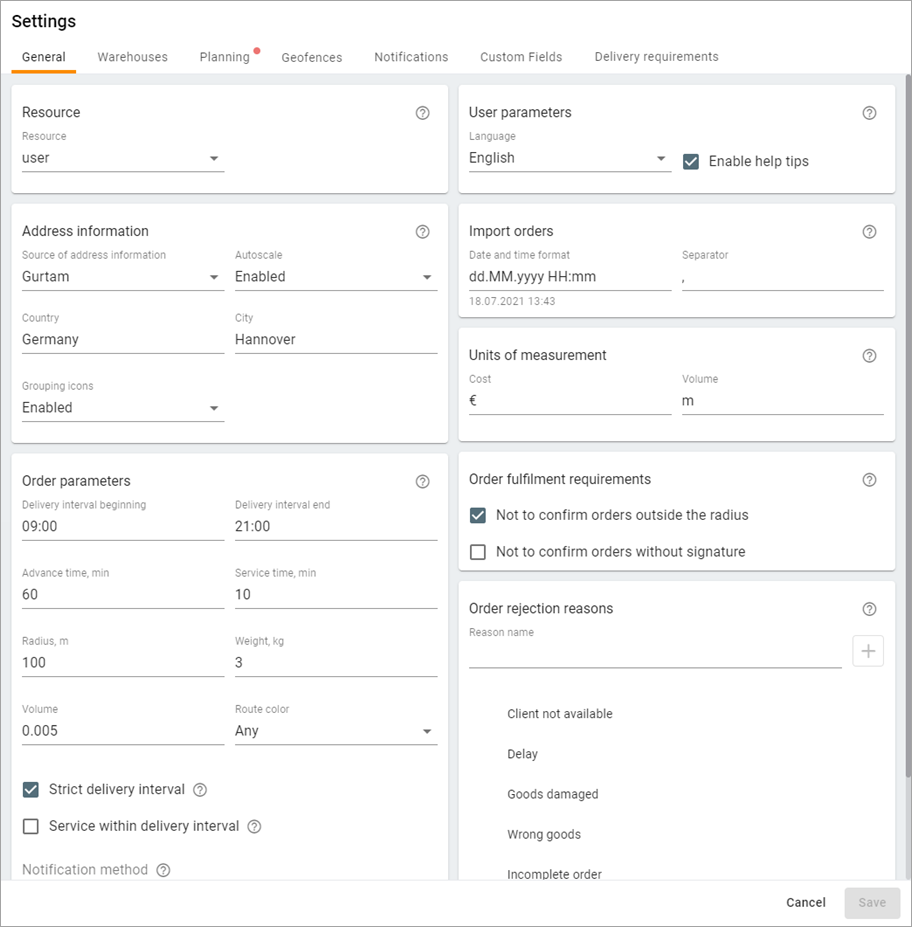Viewport: 912px width, 927px height.
Task: Open Order rejection reasons help
Action: click(869, 609)
